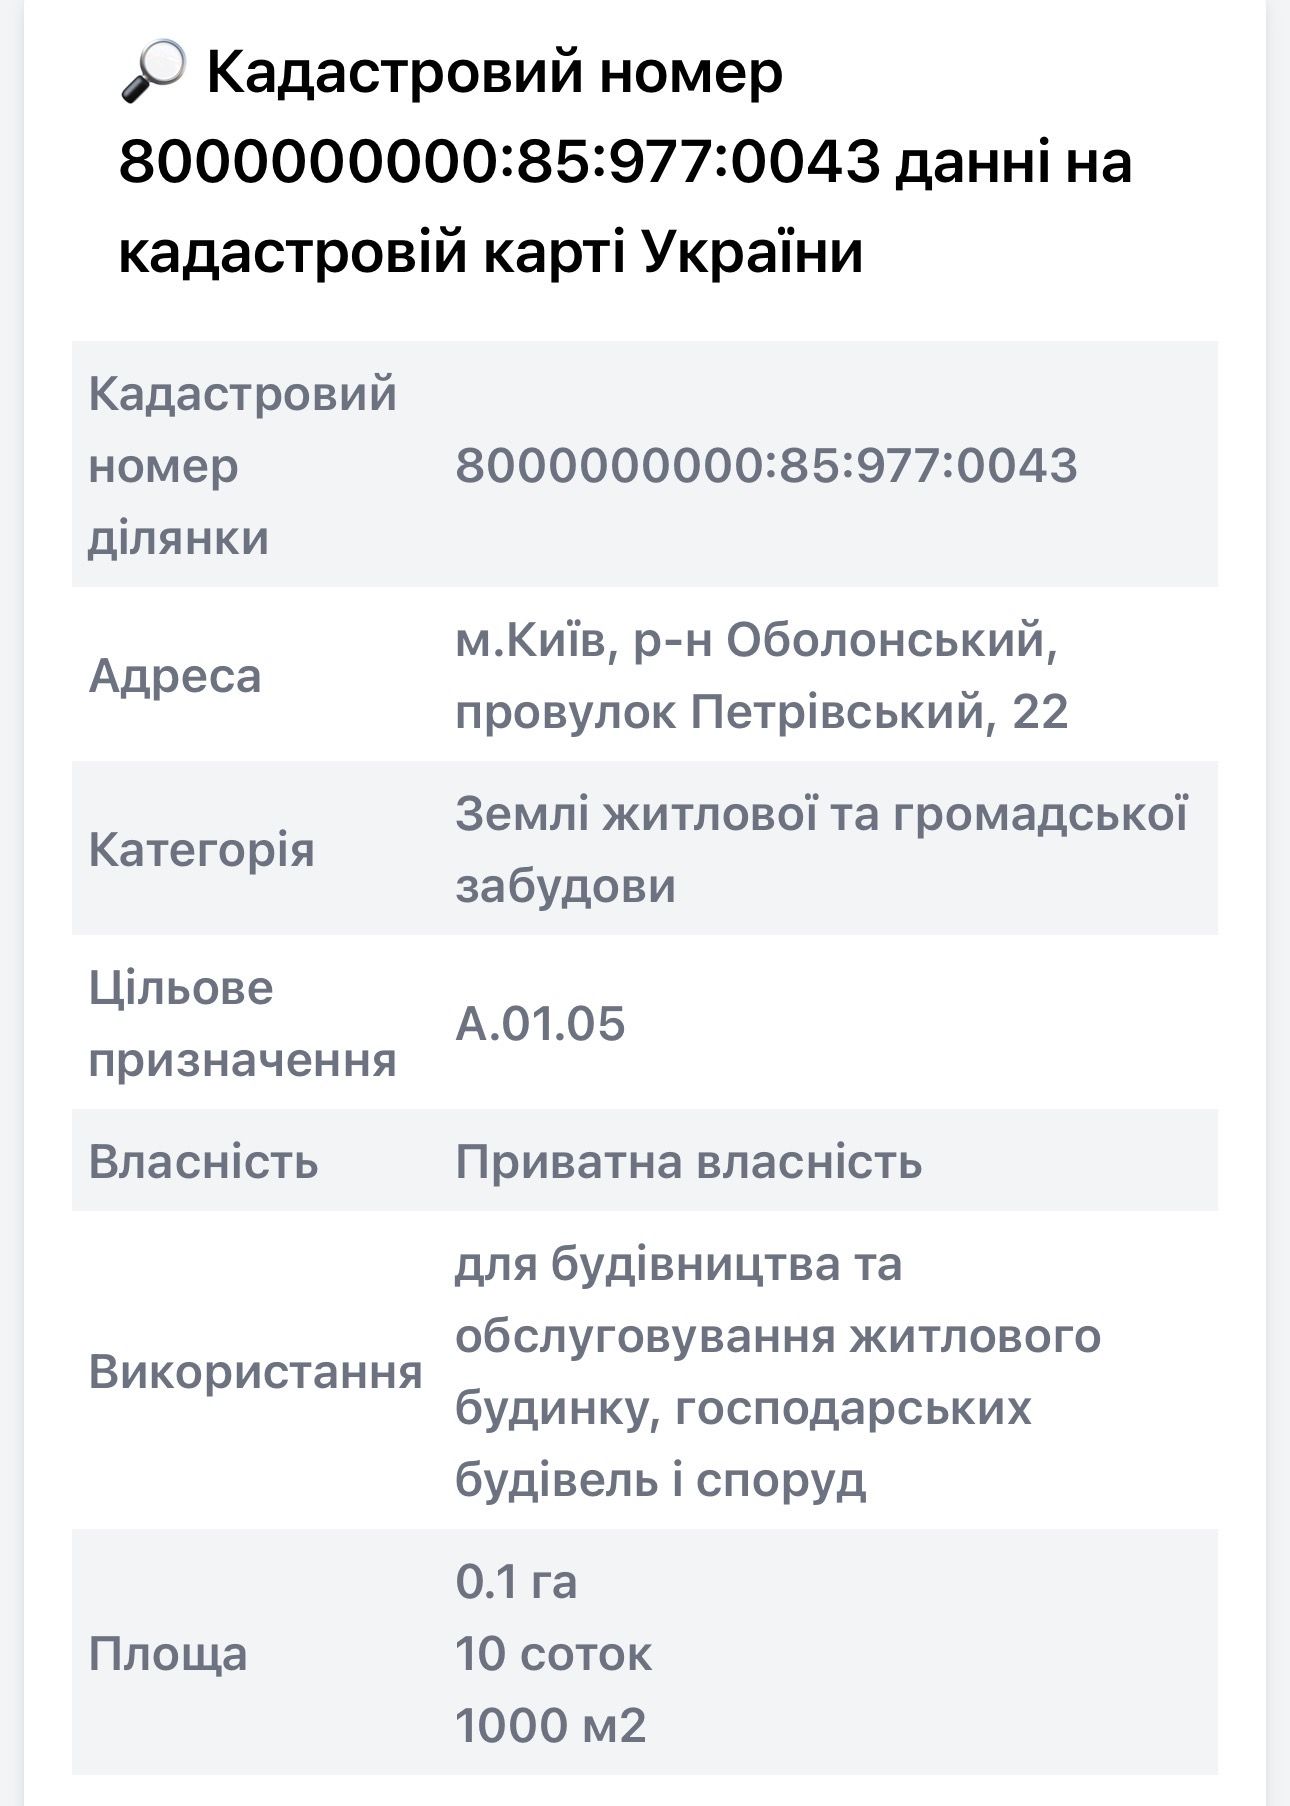Select the 'Категорія' row label
This screenshot has width=1290, height=1806.
tap(201, 849)
